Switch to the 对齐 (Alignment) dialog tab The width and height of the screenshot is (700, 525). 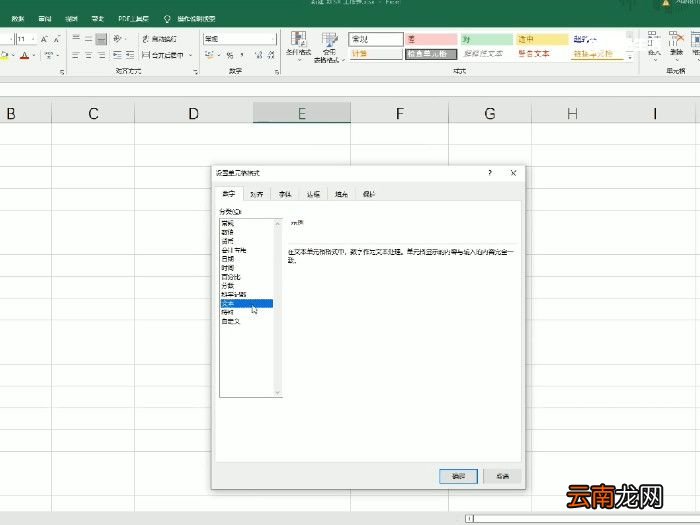(257, 194)
